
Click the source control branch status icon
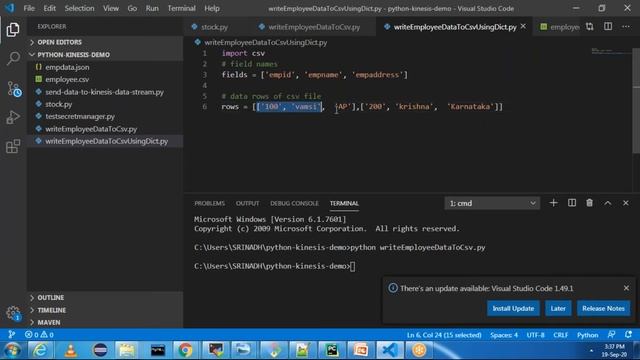click(x=11, y=335)
